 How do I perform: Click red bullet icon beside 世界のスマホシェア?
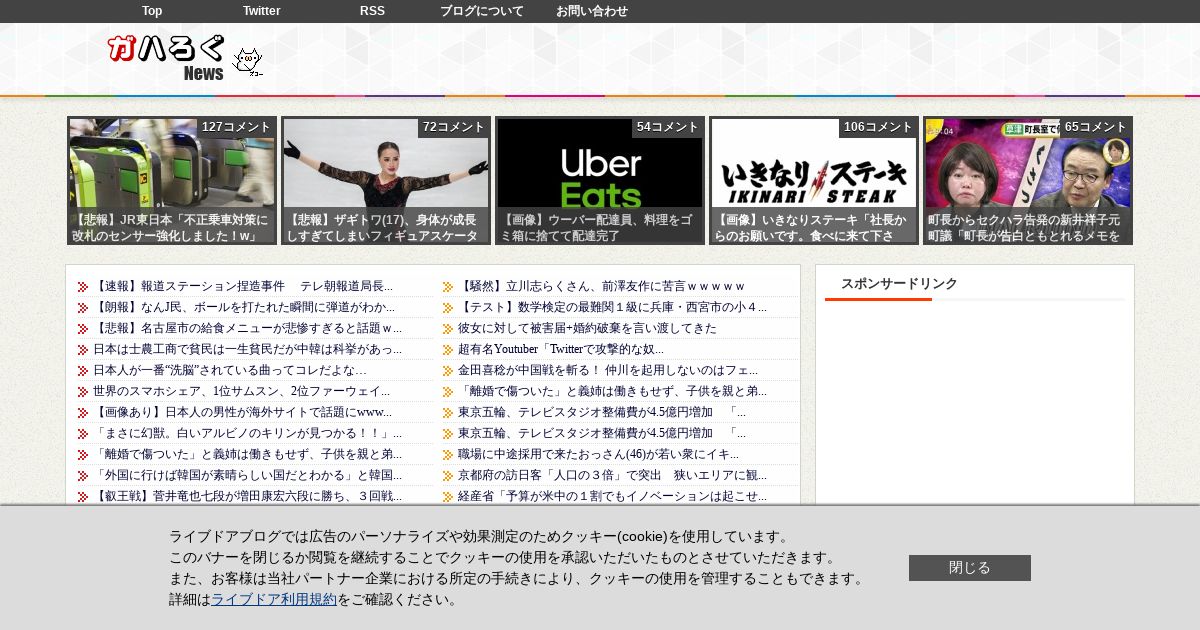[x=83, y=392]
